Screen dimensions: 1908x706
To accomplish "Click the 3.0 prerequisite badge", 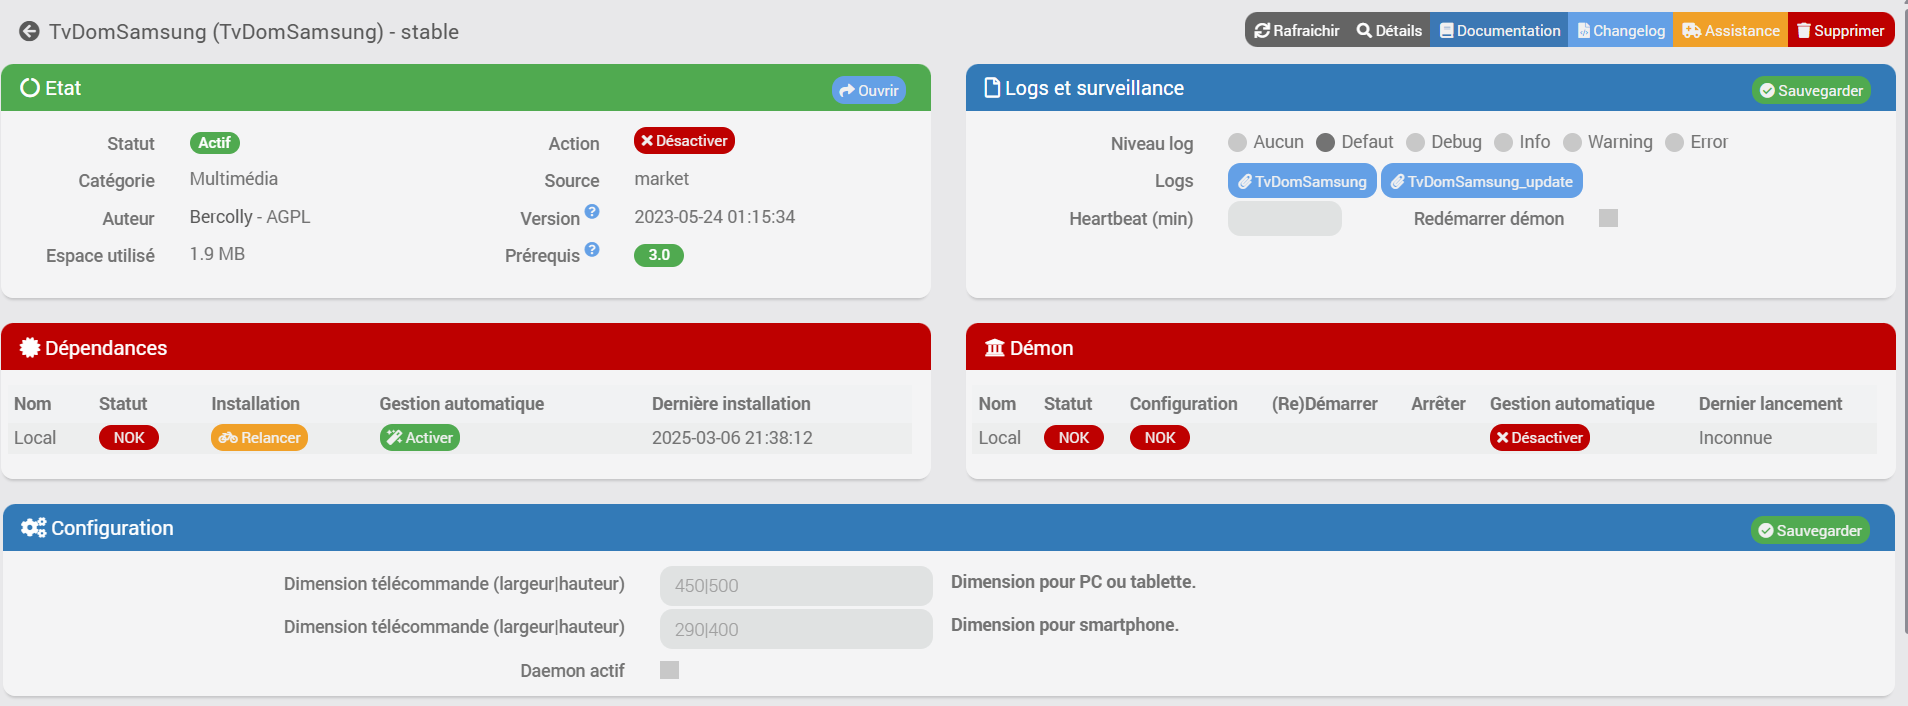I will tap(659, 255).
